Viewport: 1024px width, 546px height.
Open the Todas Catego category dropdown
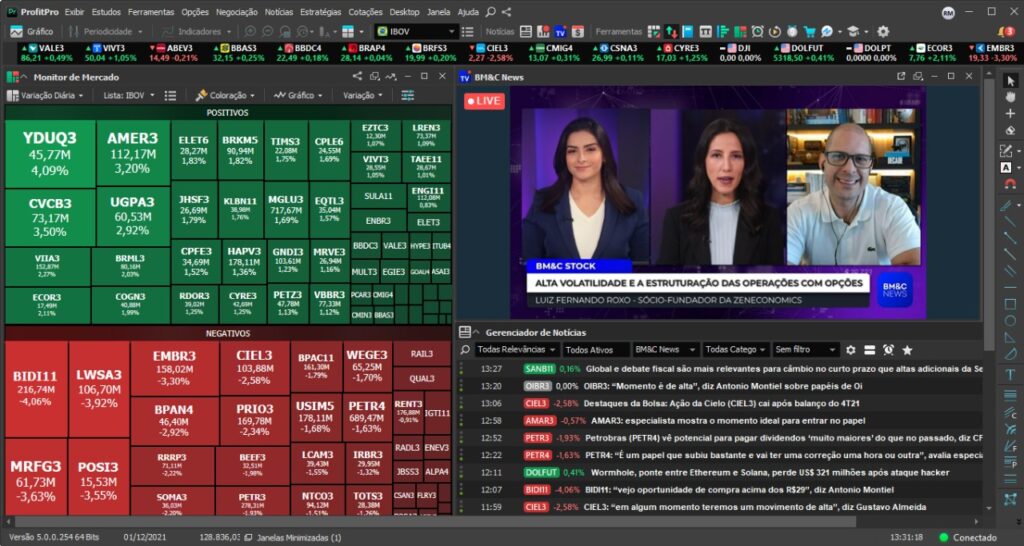click(736, 350)
